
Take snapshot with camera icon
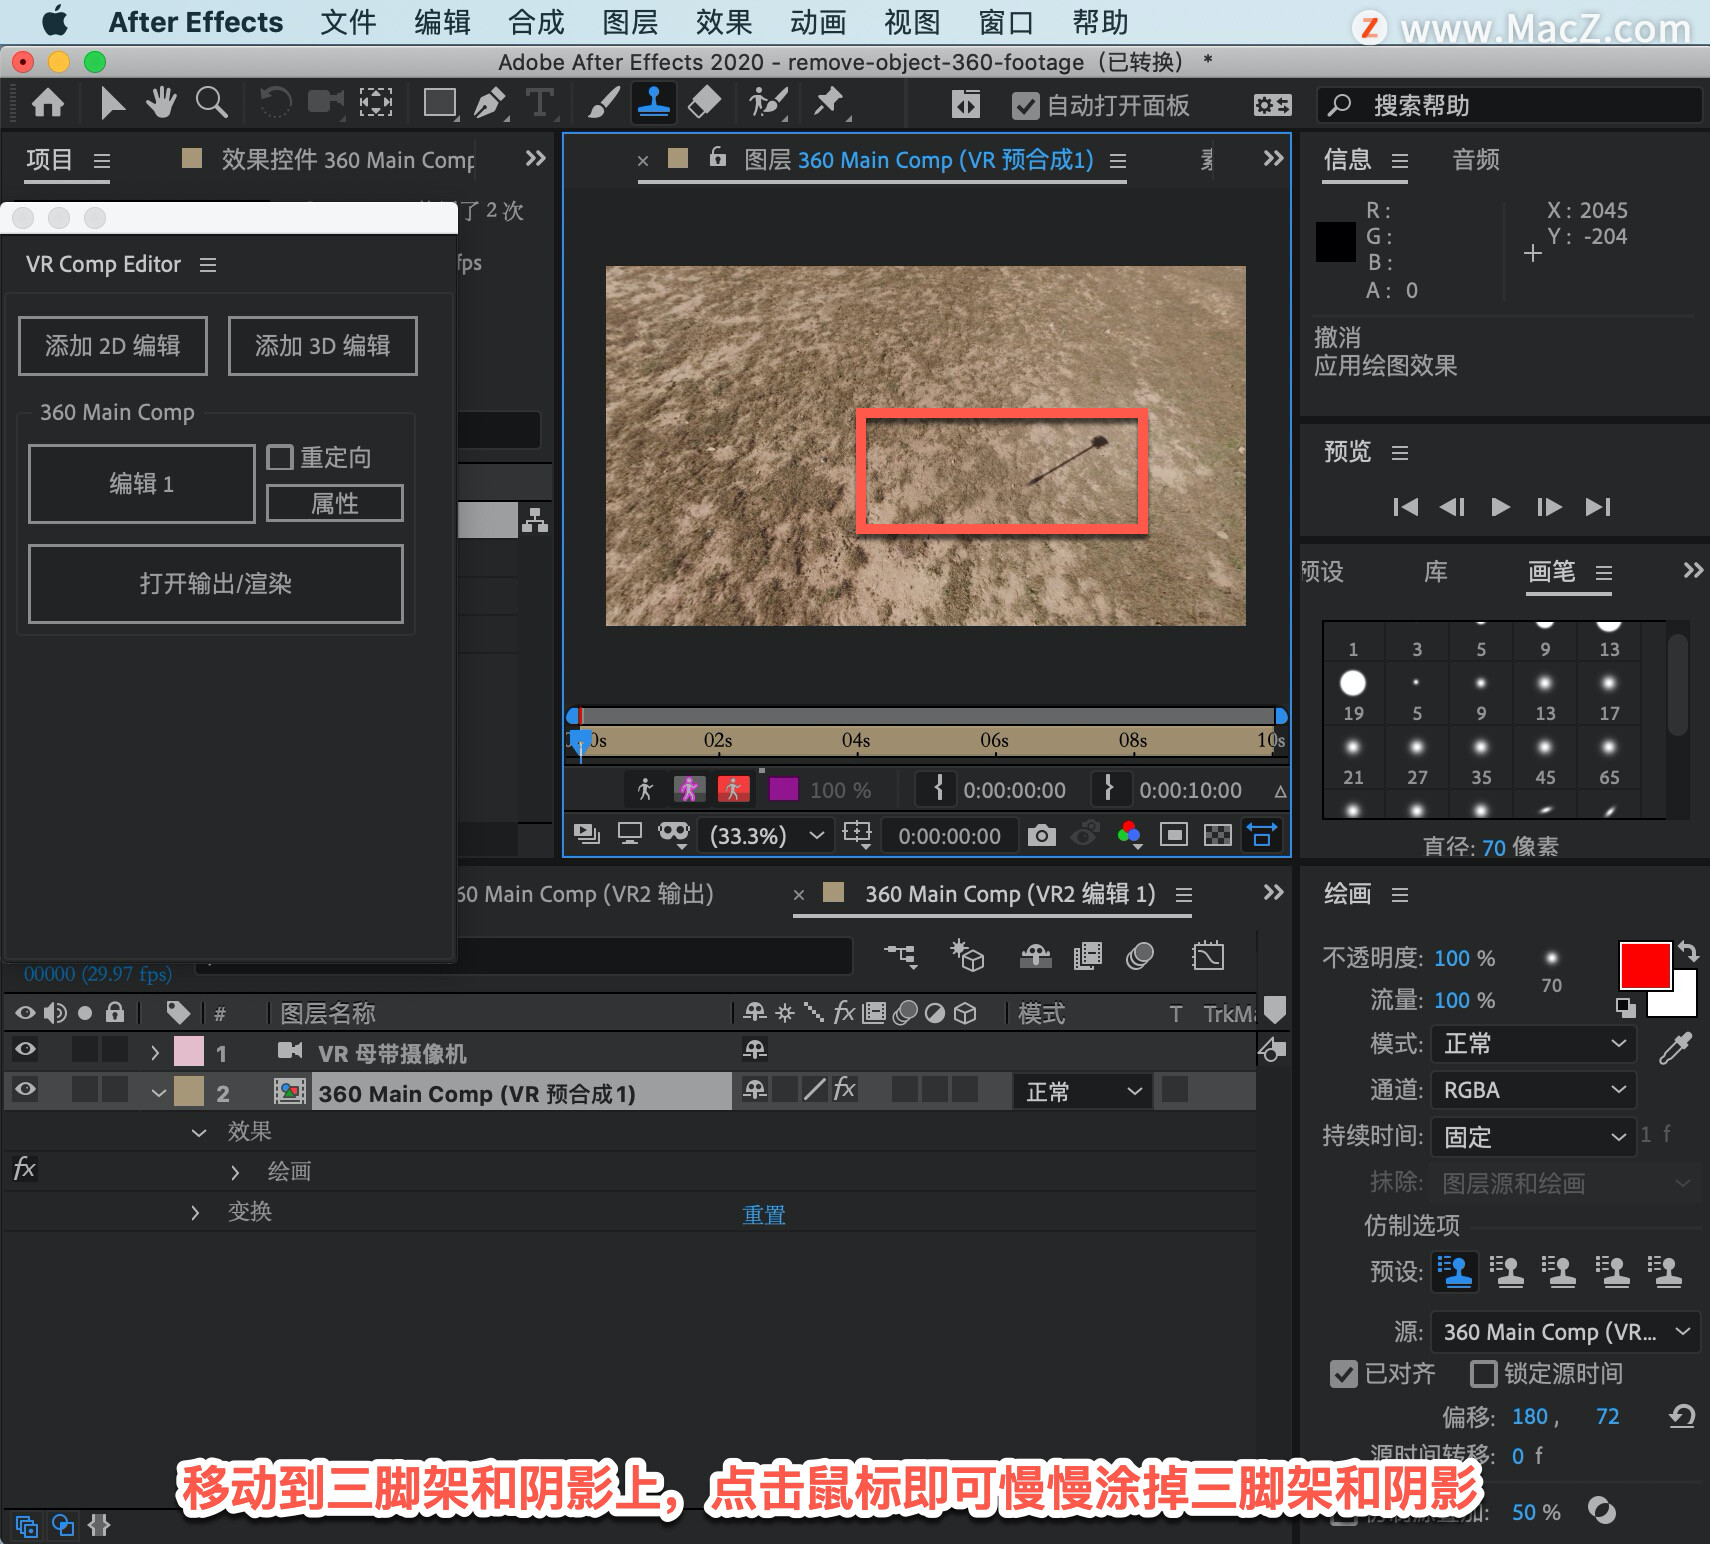coord(1041,835)
